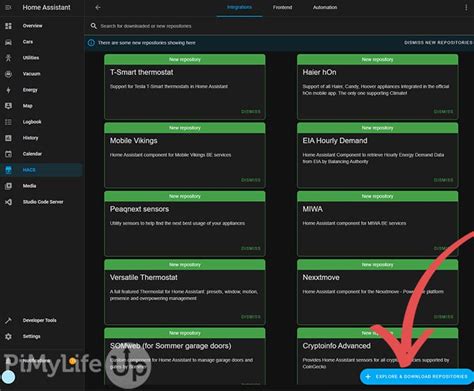The width and height of the screenshot is (474, 391).
Task: Click the Settings gear icon
Action: (8, 336)
